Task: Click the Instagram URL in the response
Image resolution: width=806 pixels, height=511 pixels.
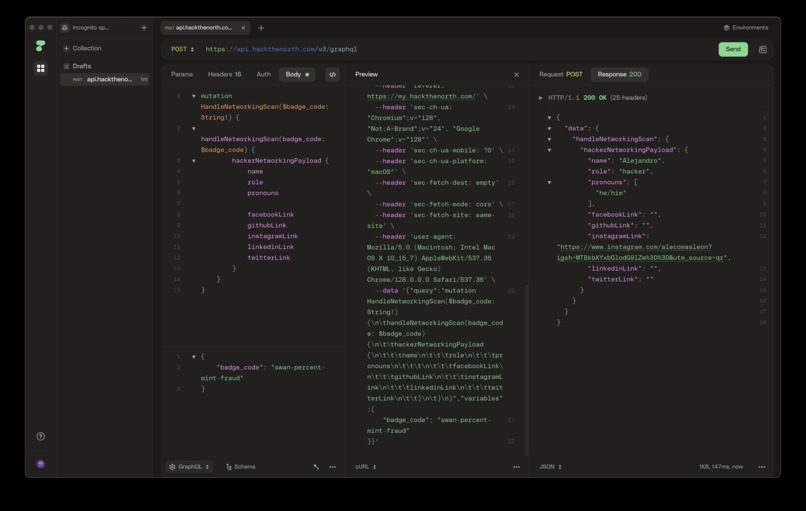Action: tap(643, 252)
